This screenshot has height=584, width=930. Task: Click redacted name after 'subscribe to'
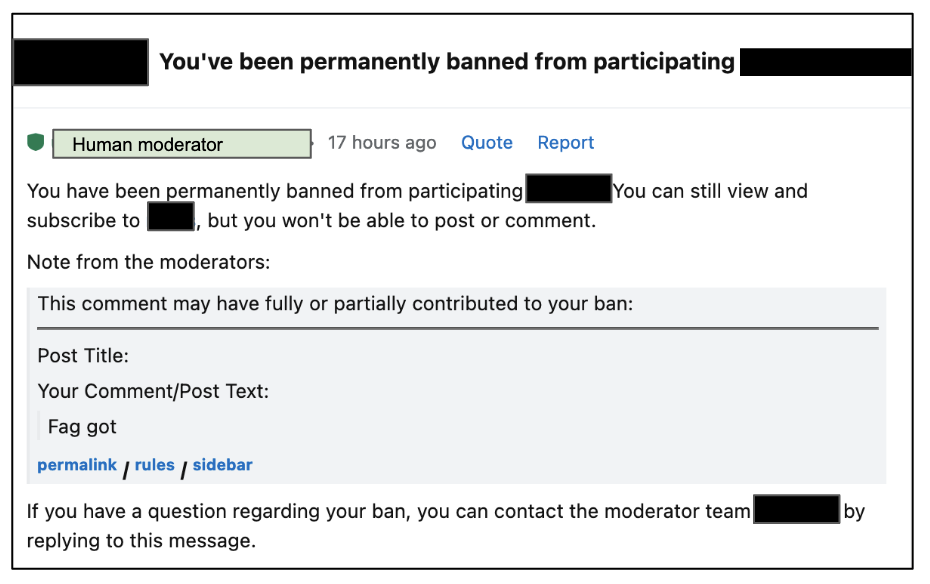click(170, 217)
